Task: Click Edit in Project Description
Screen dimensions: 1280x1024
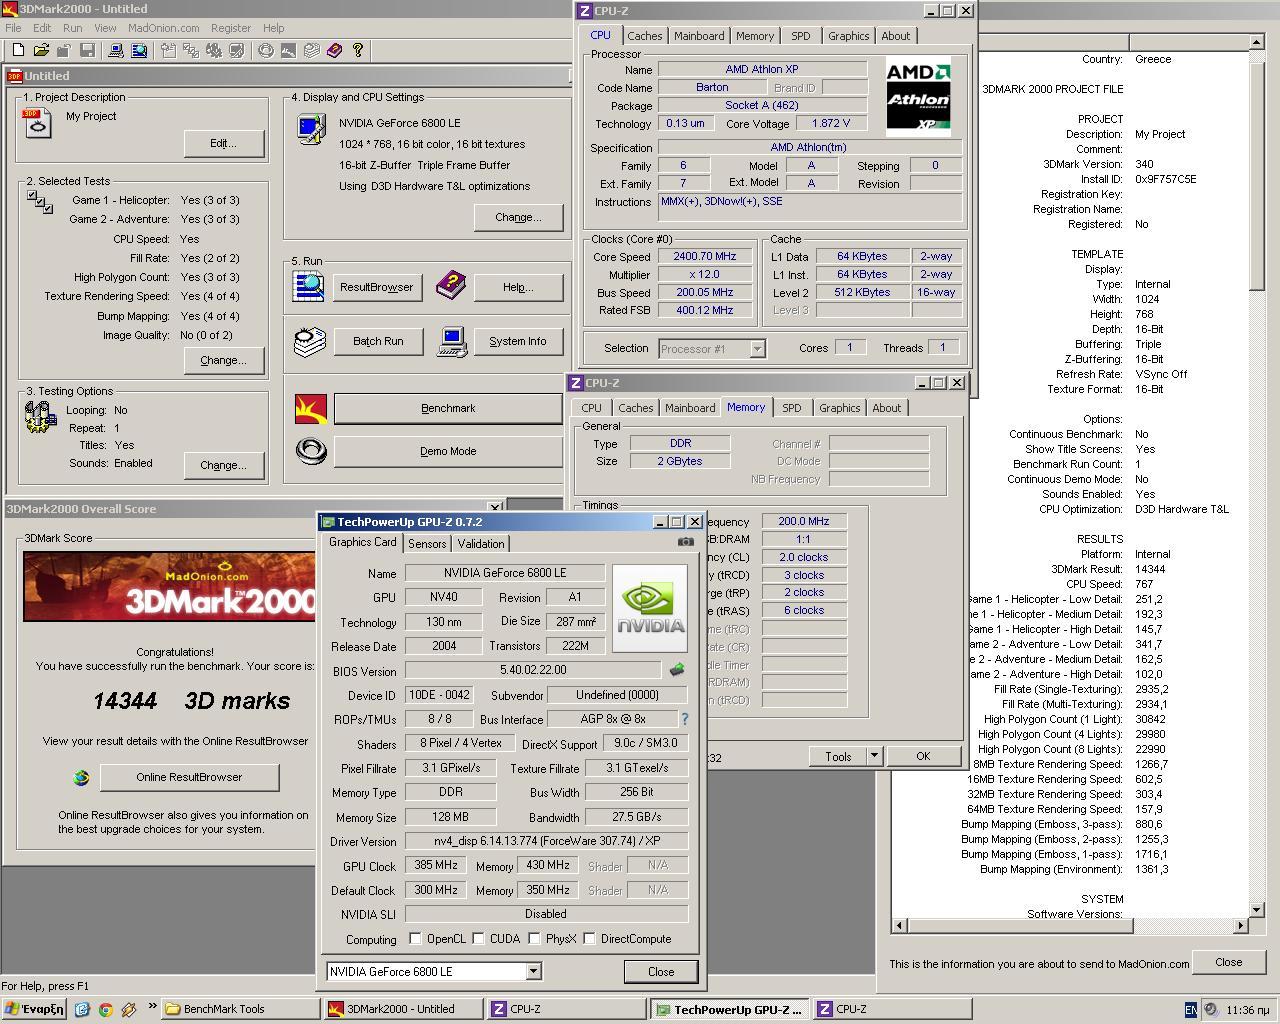Action: 224,143
